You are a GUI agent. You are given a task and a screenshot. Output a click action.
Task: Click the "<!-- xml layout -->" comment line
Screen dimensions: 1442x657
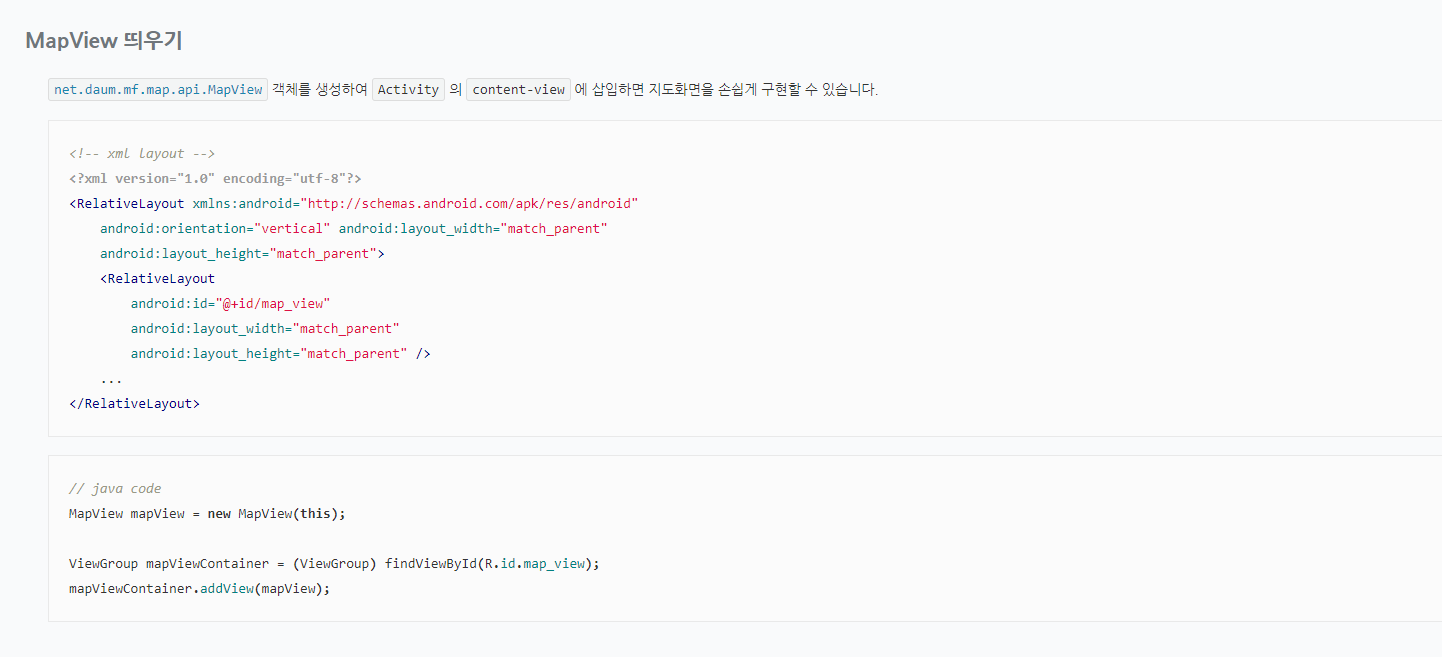pos(142,154)
